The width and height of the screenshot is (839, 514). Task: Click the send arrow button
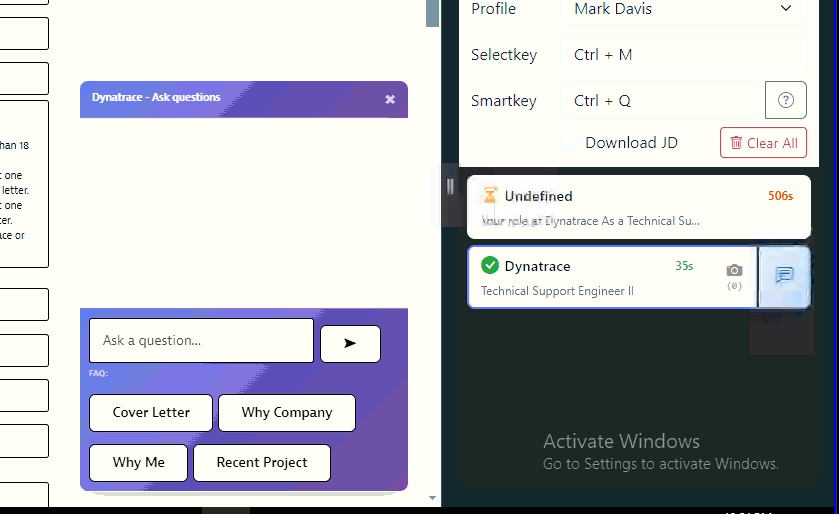(350, 343)
